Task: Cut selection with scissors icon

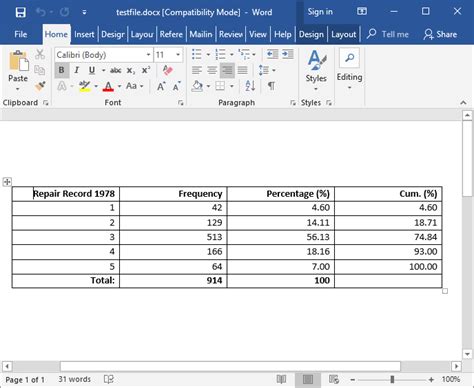Action: (x=40, y=54)
